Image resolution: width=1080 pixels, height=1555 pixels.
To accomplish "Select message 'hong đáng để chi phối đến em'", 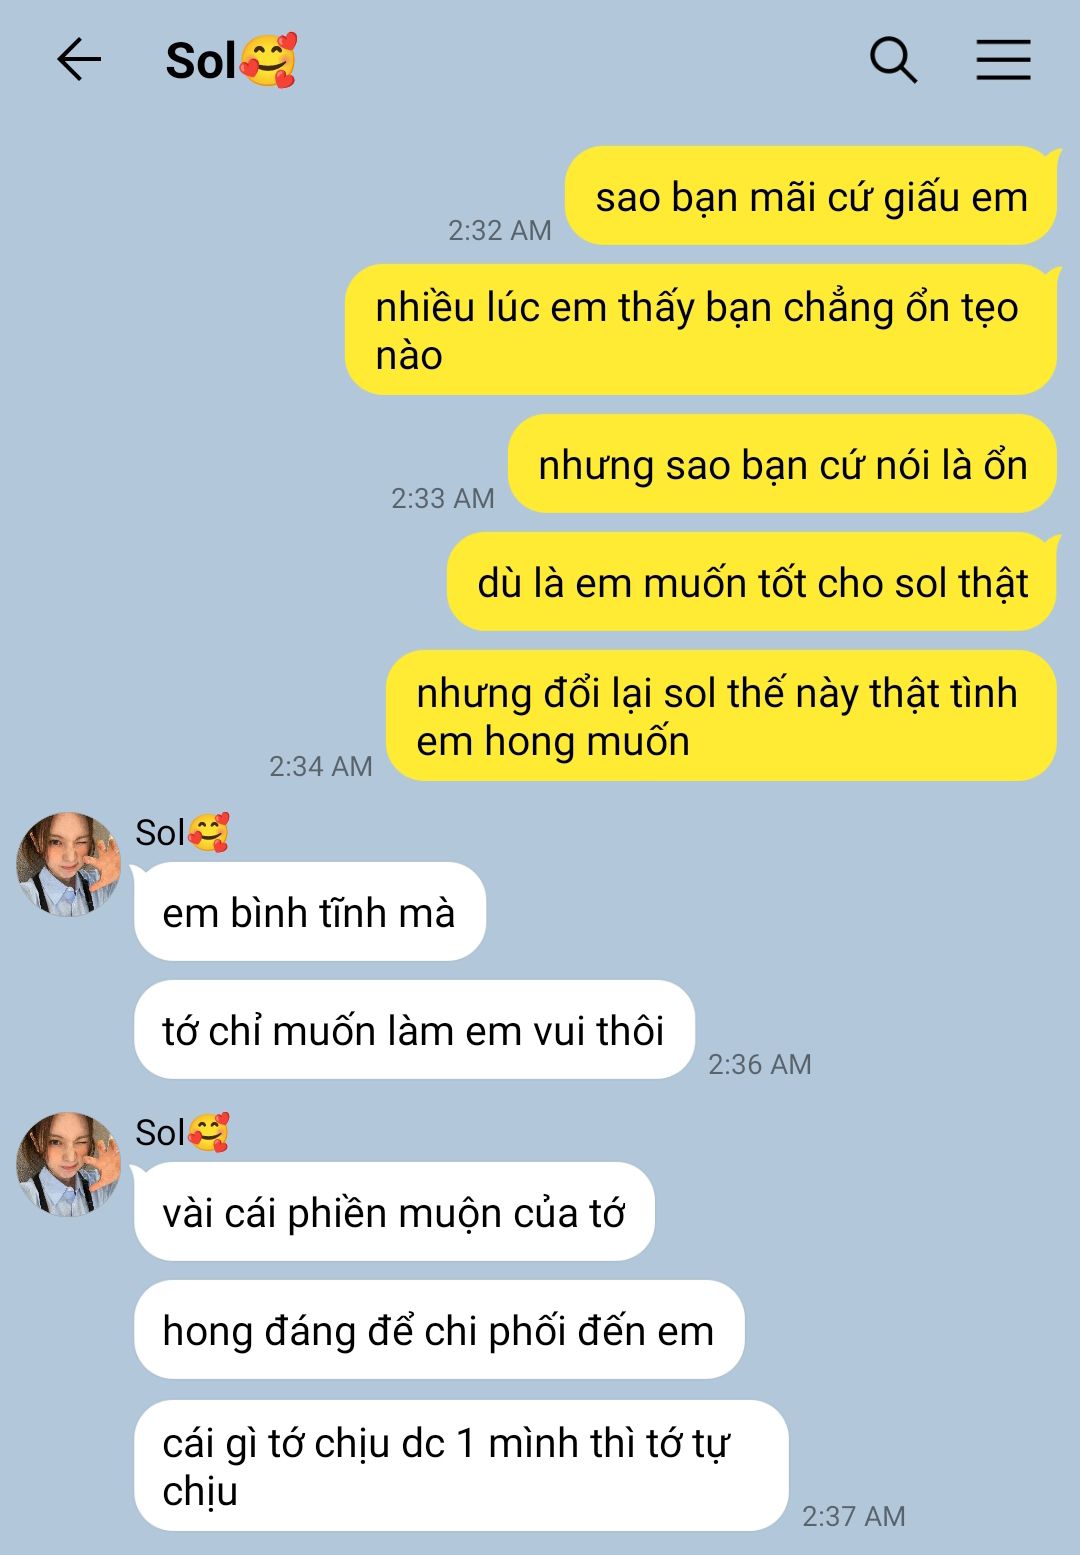I will pyautogui.click(x=439, y=1330).
